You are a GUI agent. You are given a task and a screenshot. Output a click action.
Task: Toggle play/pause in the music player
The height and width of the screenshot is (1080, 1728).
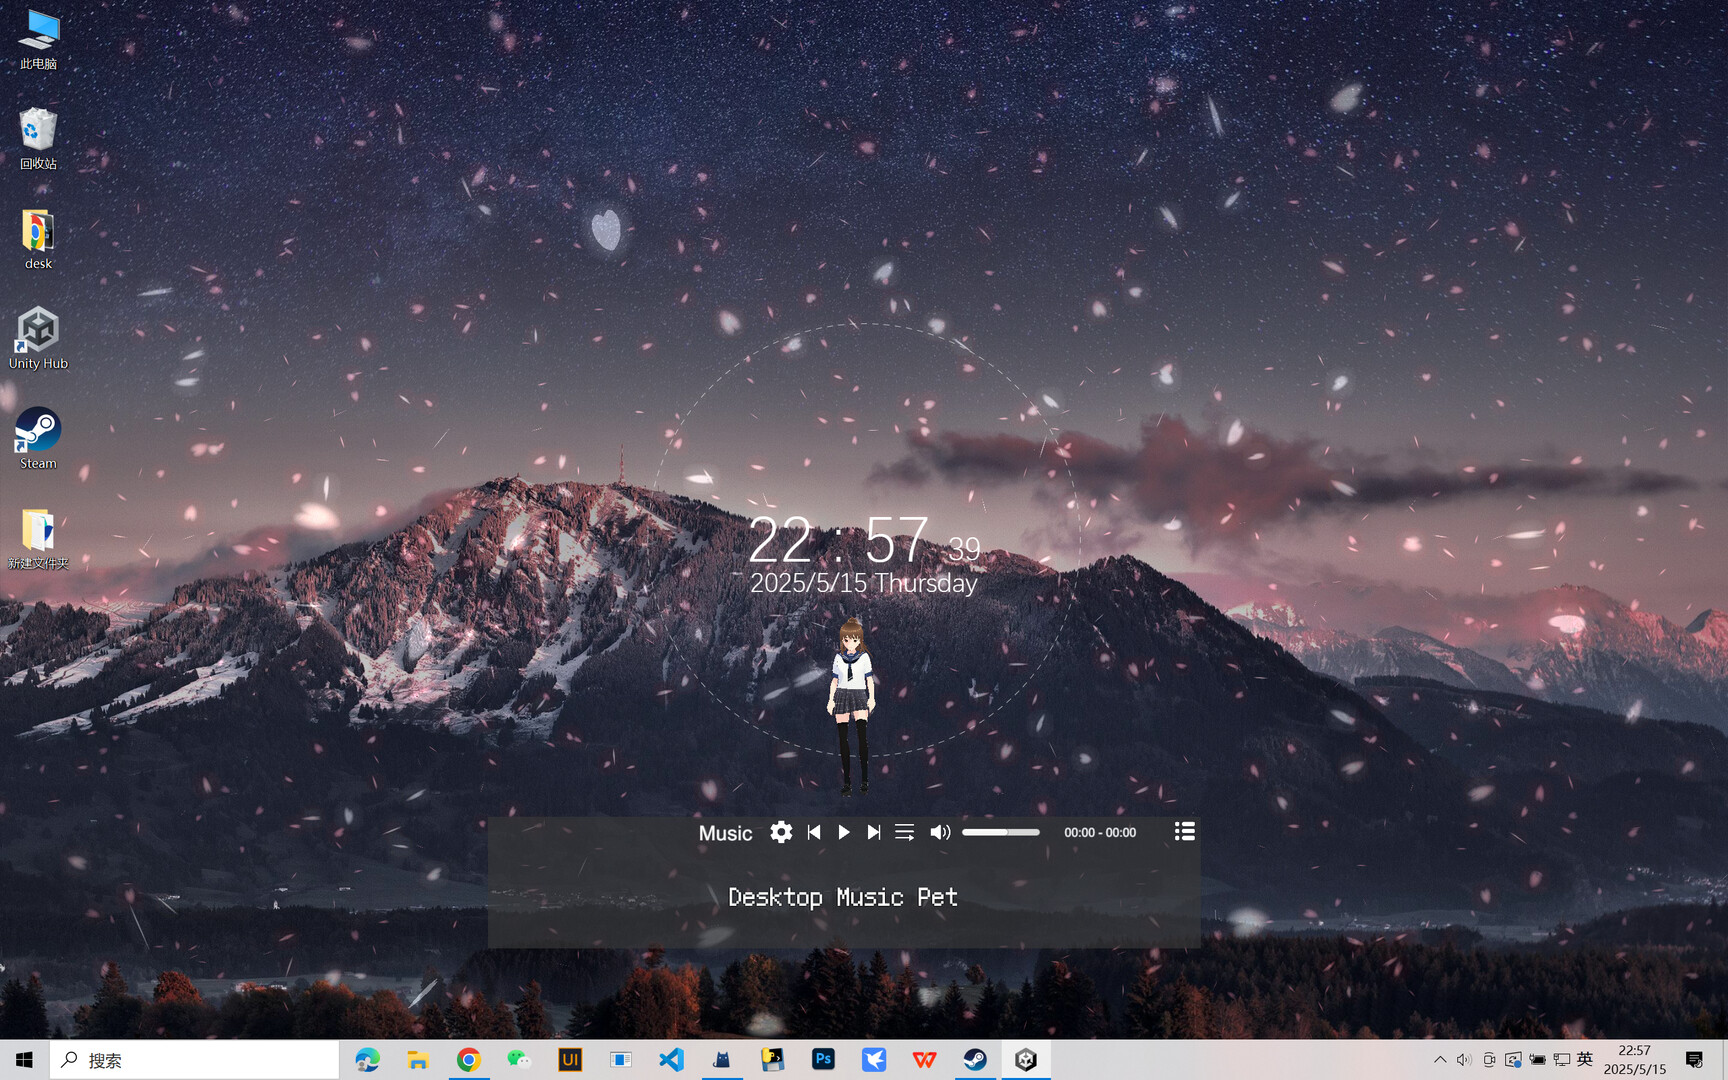[844, 832]
